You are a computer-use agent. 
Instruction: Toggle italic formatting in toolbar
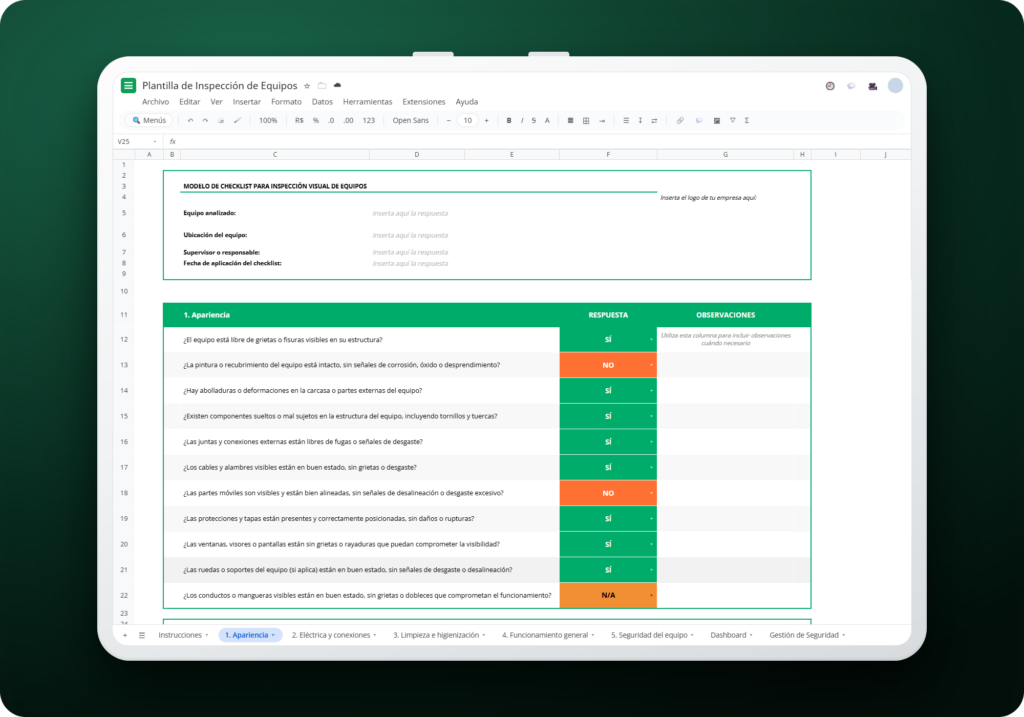click(522, 120)
